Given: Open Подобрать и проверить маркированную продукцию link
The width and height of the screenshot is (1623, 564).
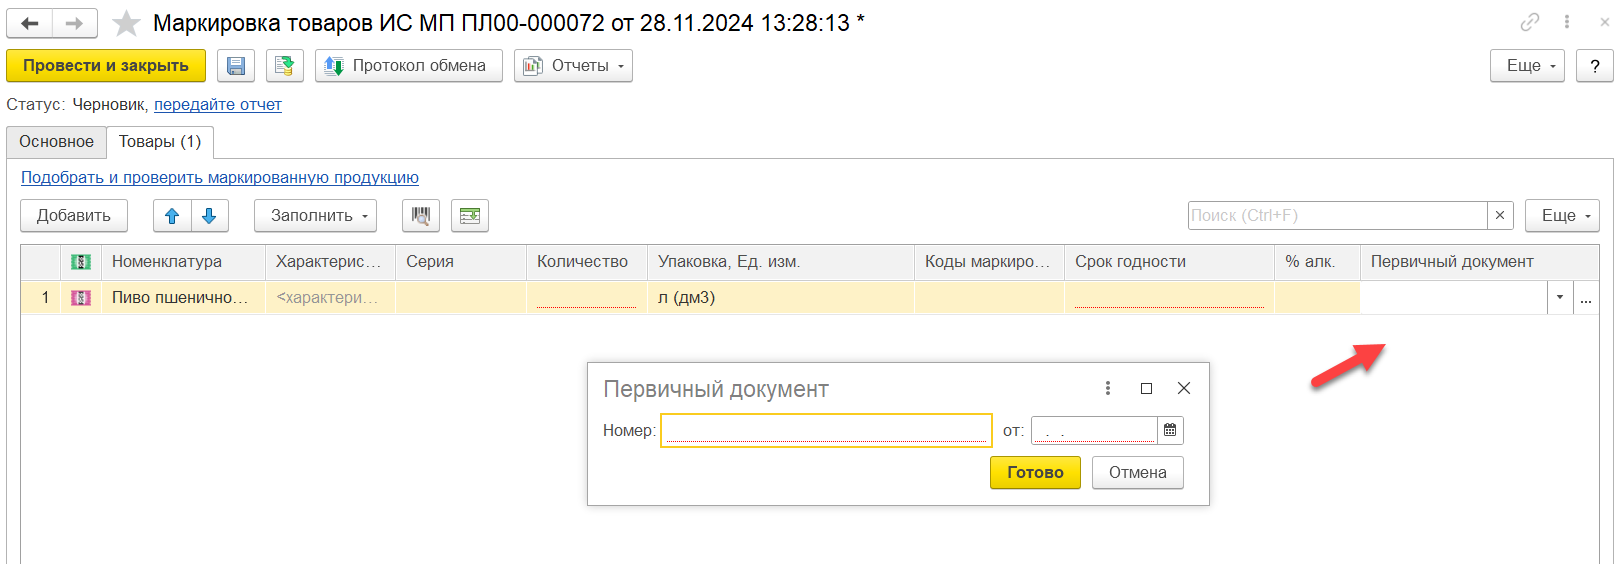Looking at the screenshot, I should coord(220,178).
